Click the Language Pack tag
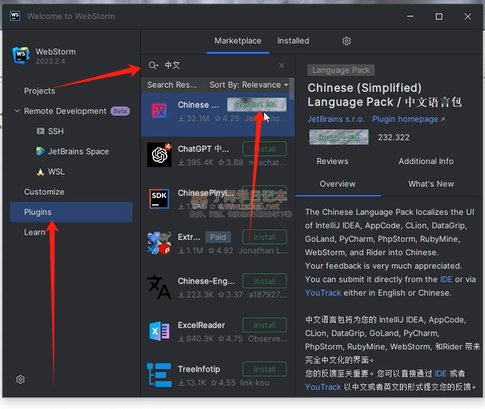 pos(341,70)
